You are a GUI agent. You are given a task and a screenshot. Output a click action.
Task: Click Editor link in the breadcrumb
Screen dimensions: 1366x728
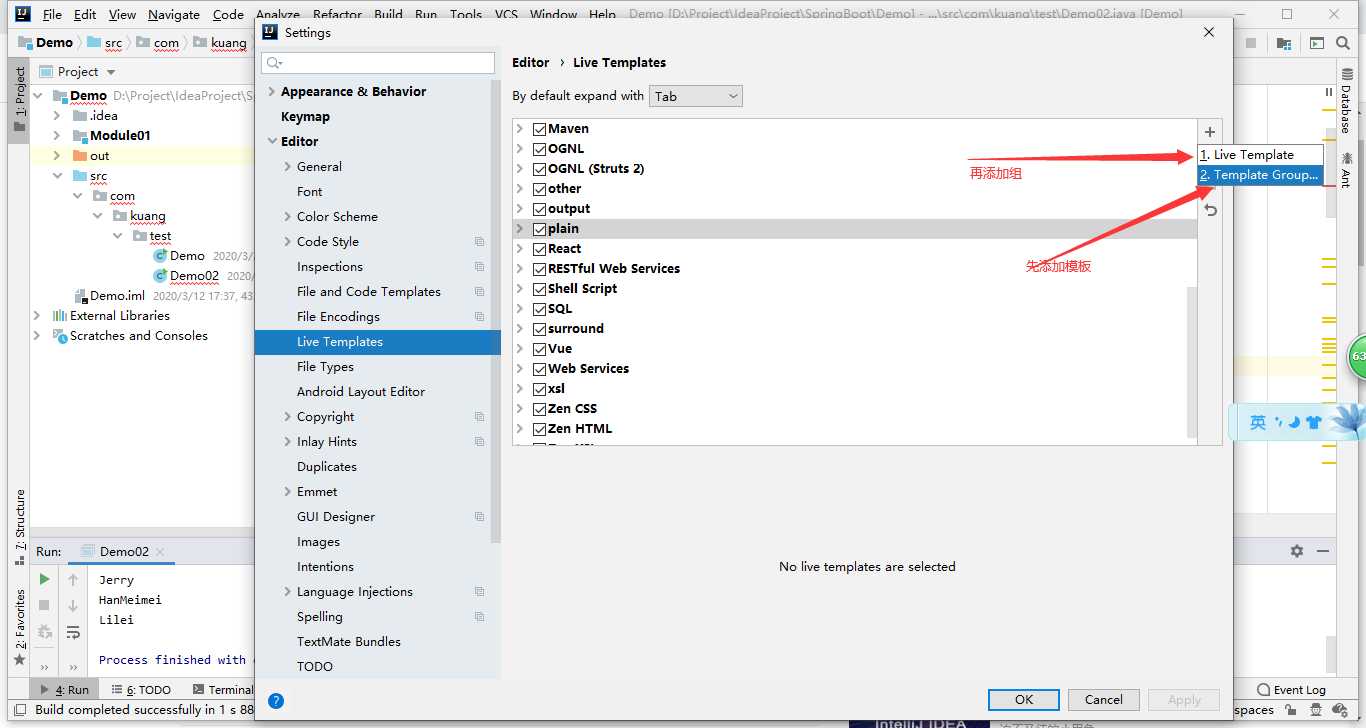coord(530,62)
